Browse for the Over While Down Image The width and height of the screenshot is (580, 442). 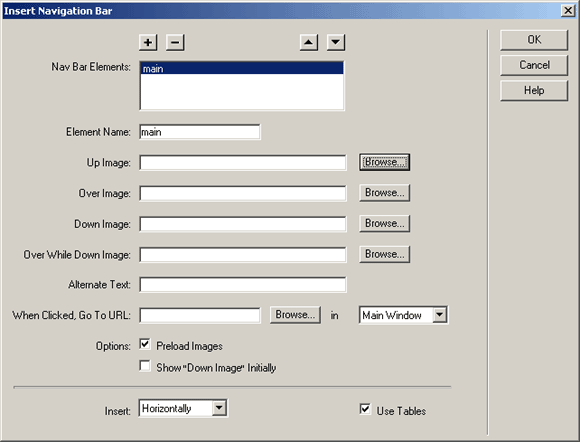(384, 254)
